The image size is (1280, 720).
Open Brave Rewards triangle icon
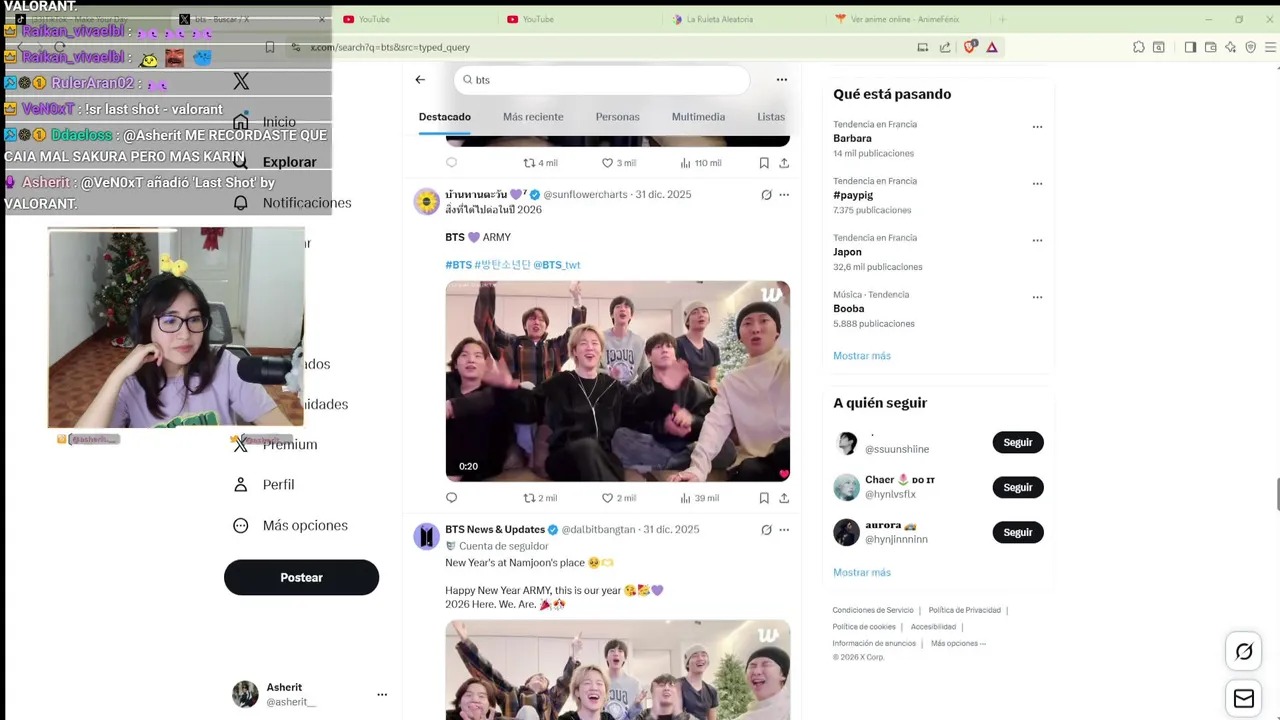tap(992, 47)
